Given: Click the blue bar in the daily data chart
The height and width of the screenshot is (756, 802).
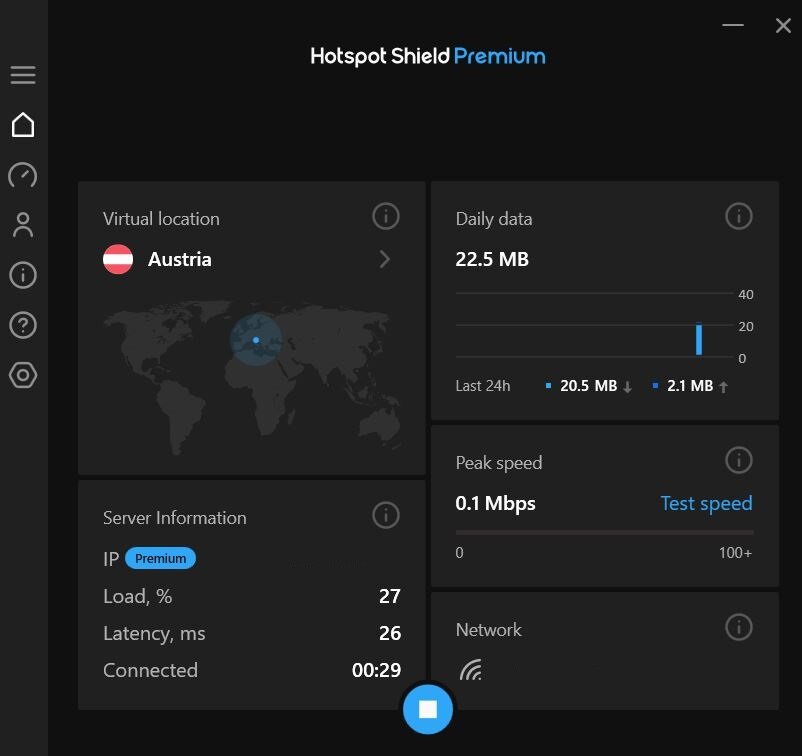Looking at the screenshot, I should click(699, 339).
